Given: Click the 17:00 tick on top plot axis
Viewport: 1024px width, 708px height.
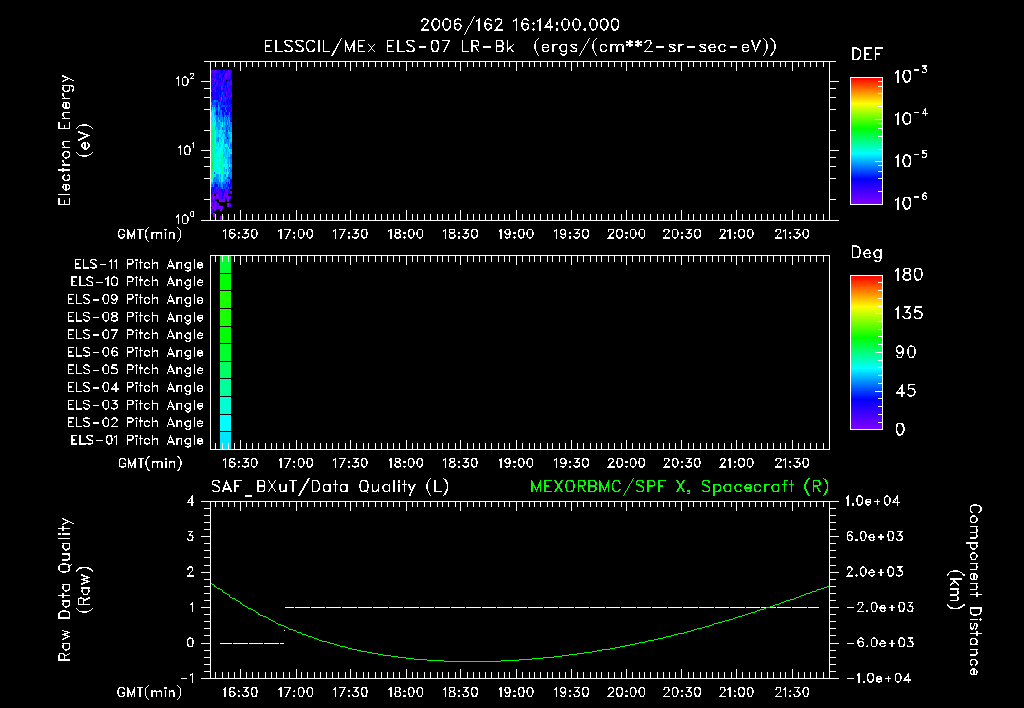Looking at the screenshot, I should coord(295,234).
